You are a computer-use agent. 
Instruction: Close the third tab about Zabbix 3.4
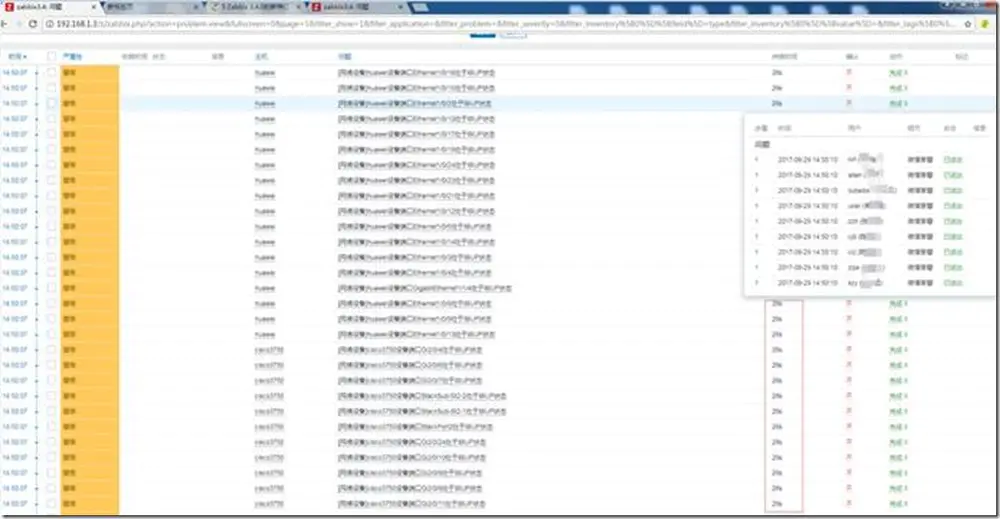(298, 7)
